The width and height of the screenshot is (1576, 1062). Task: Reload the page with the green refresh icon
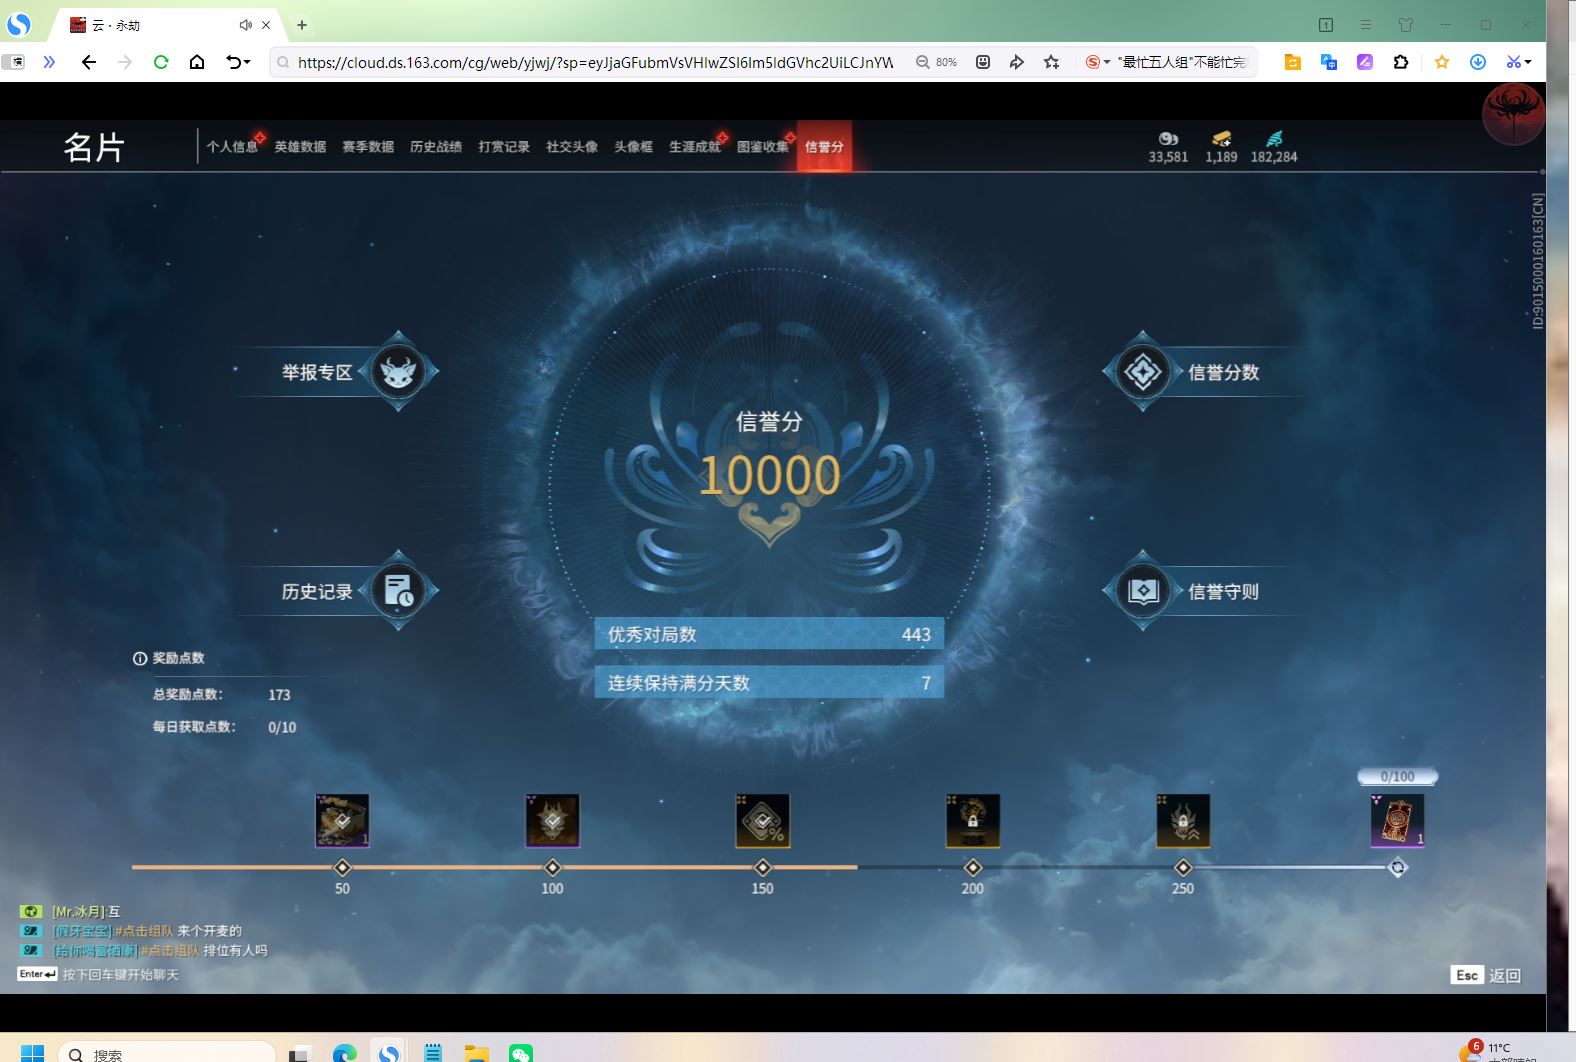[161, 62]
